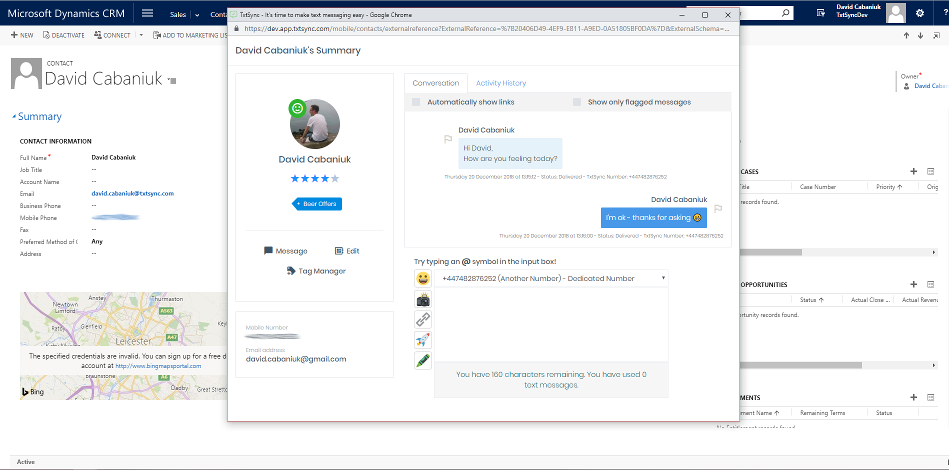Viewport: 949px width, 470px height.
Task: Check 'Show only flagged messages'
Action: 577,102
